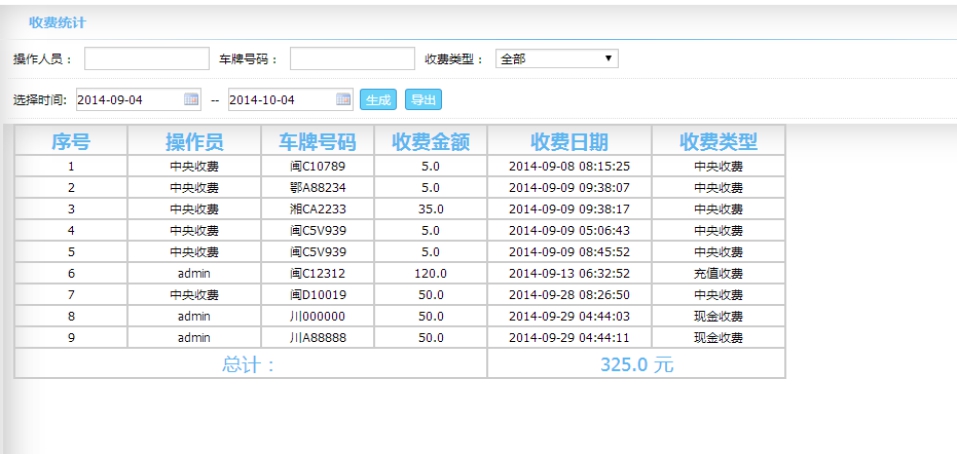Click the 收费金额 column header
The image size is (958, 455).
pyautogui.click(x=431, y=141)
